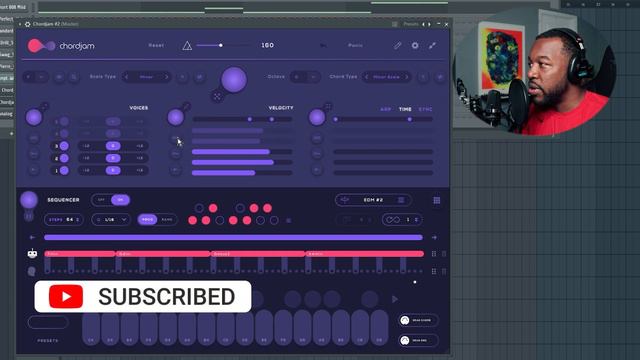Click the play triangle above the keyboard
Viewport: 640px width, 360px height.
point(395,299)
